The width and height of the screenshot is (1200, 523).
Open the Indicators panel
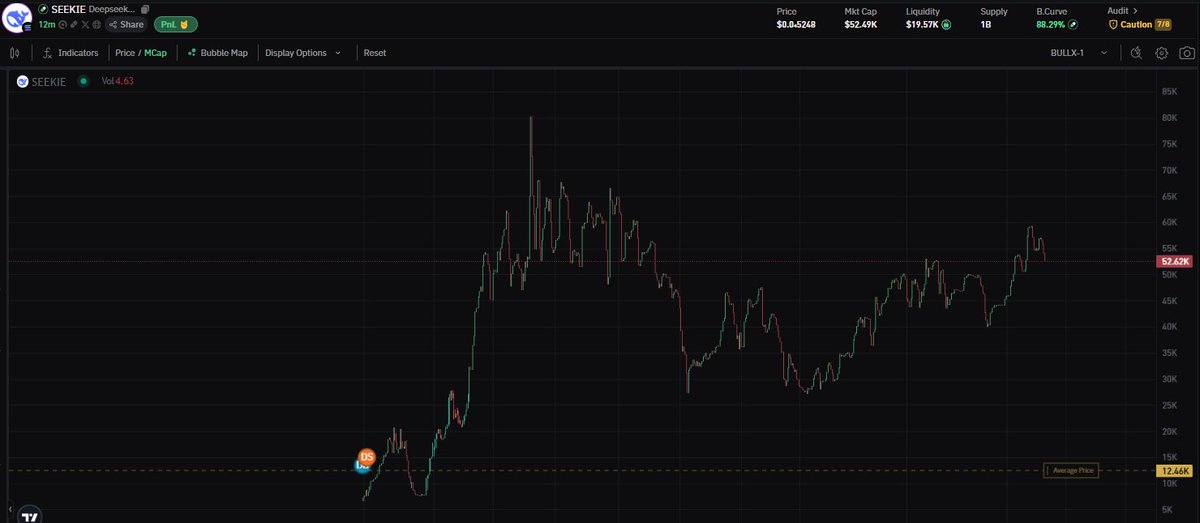click(70, 53)
